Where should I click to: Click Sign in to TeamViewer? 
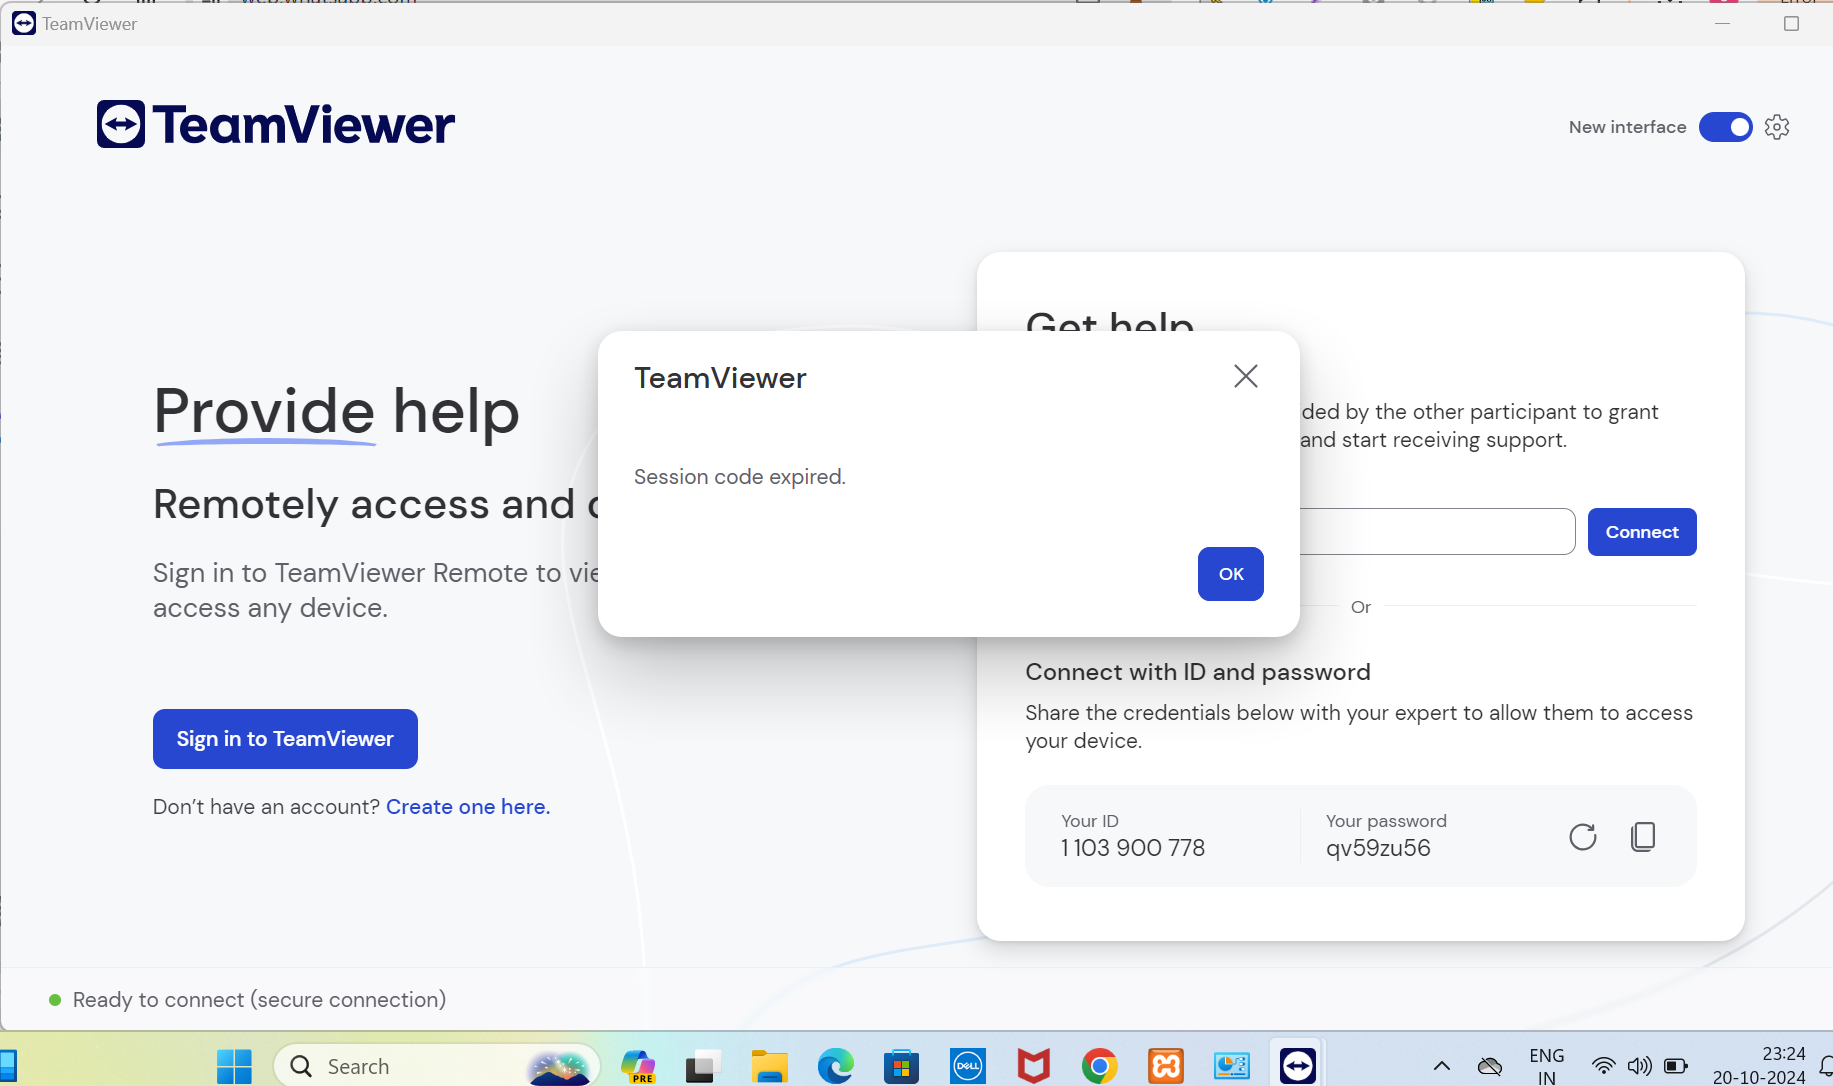click(285, 739)
